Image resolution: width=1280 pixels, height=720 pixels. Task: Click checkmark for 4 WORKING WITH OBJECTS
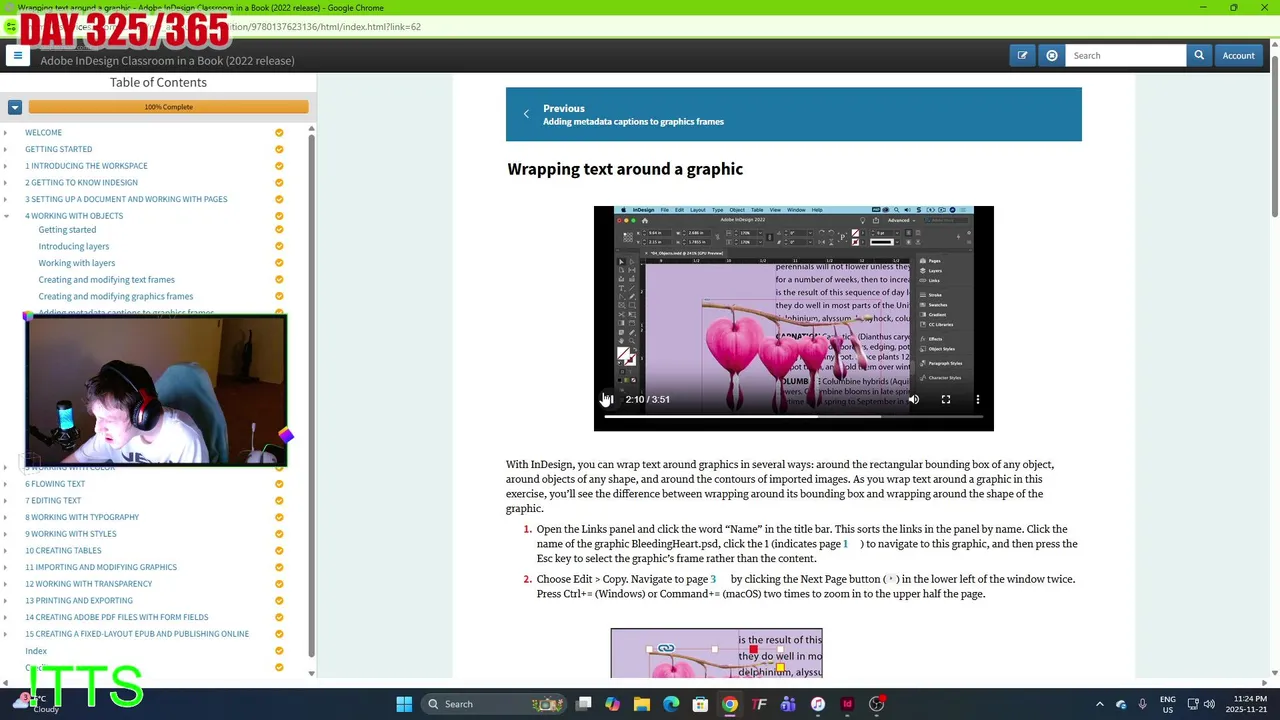[x=279, y=216]
